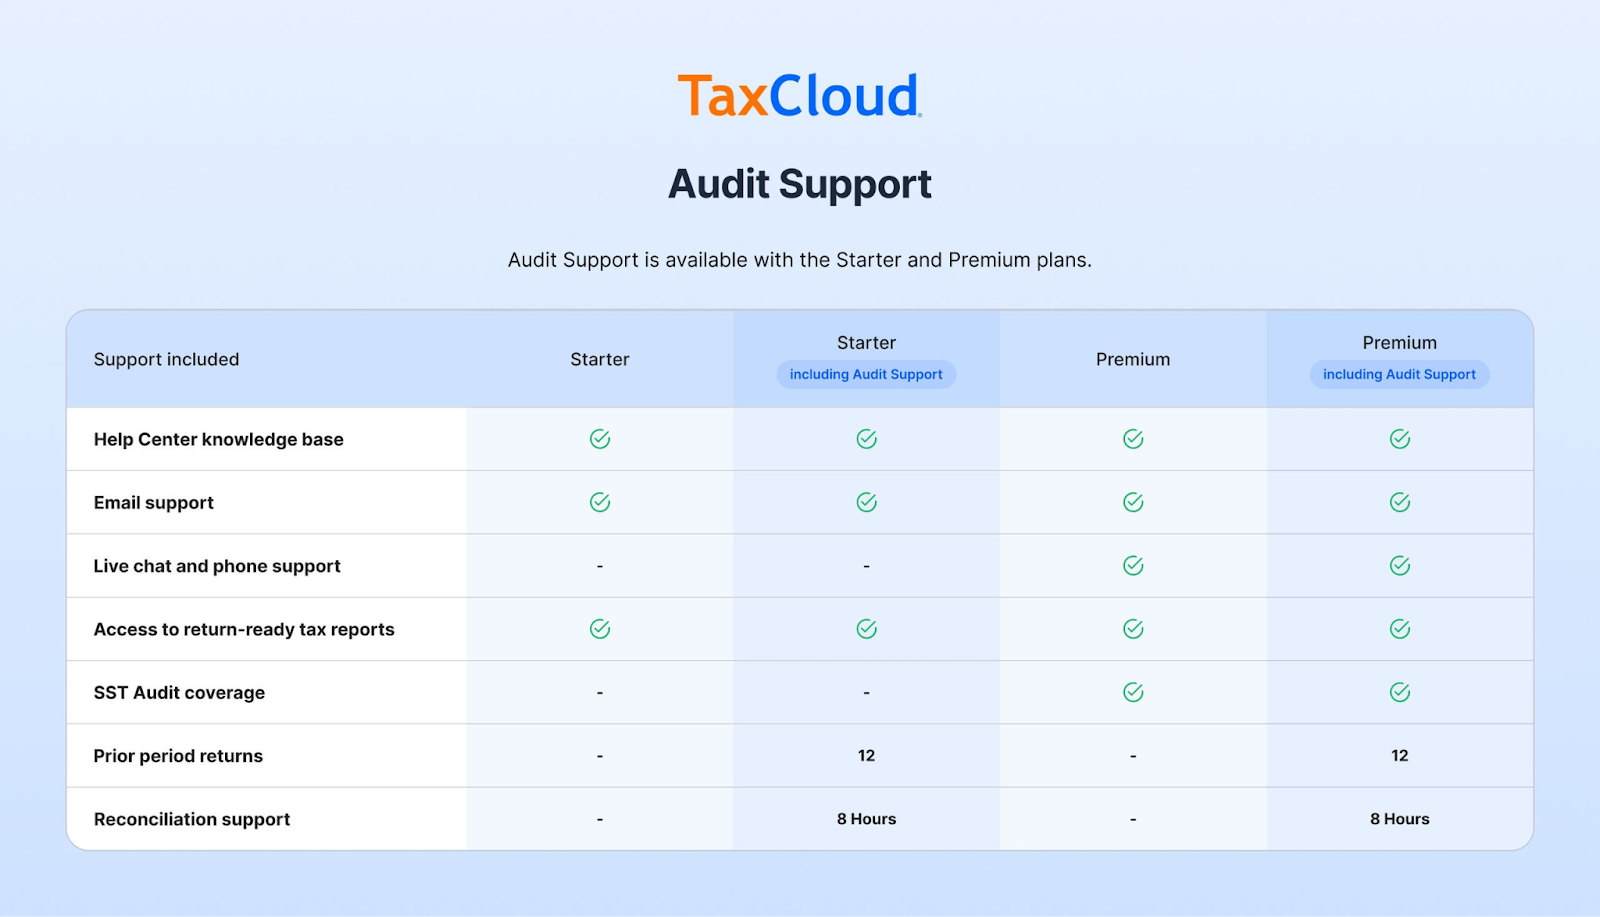Click tax reports checkmark under Starter including Audit Support

tap(867, 629)
